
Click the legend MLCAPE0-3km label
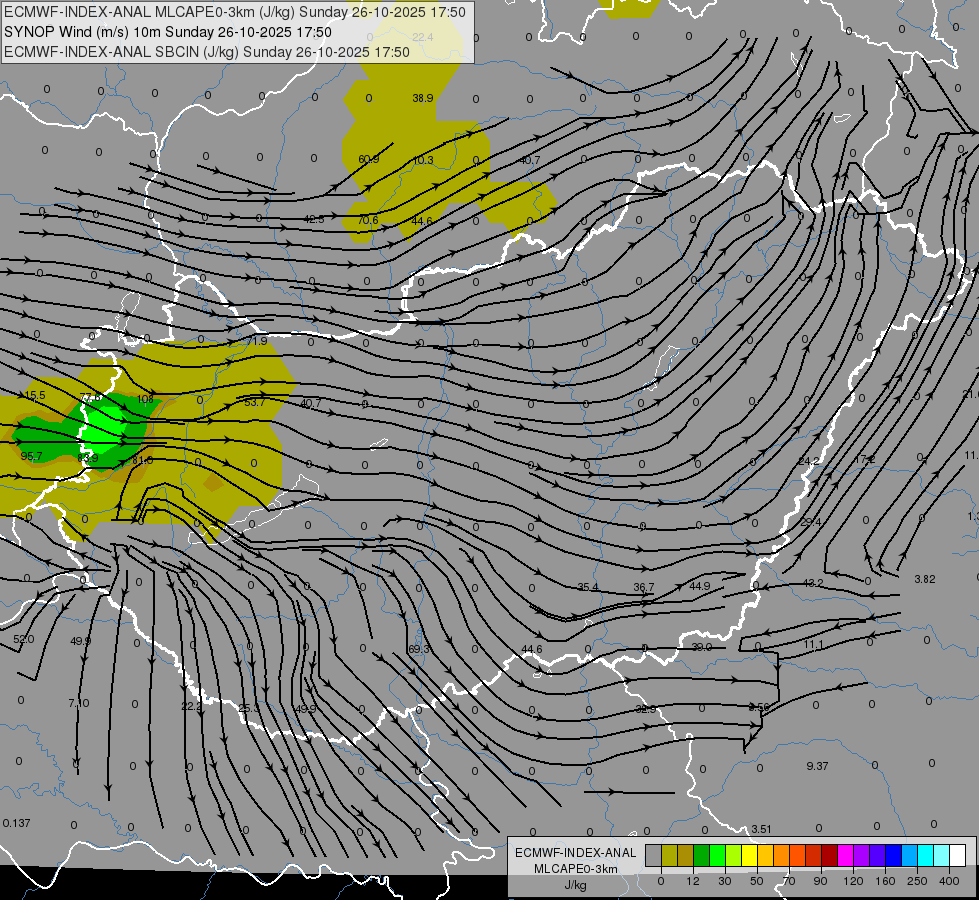(575, 869)
